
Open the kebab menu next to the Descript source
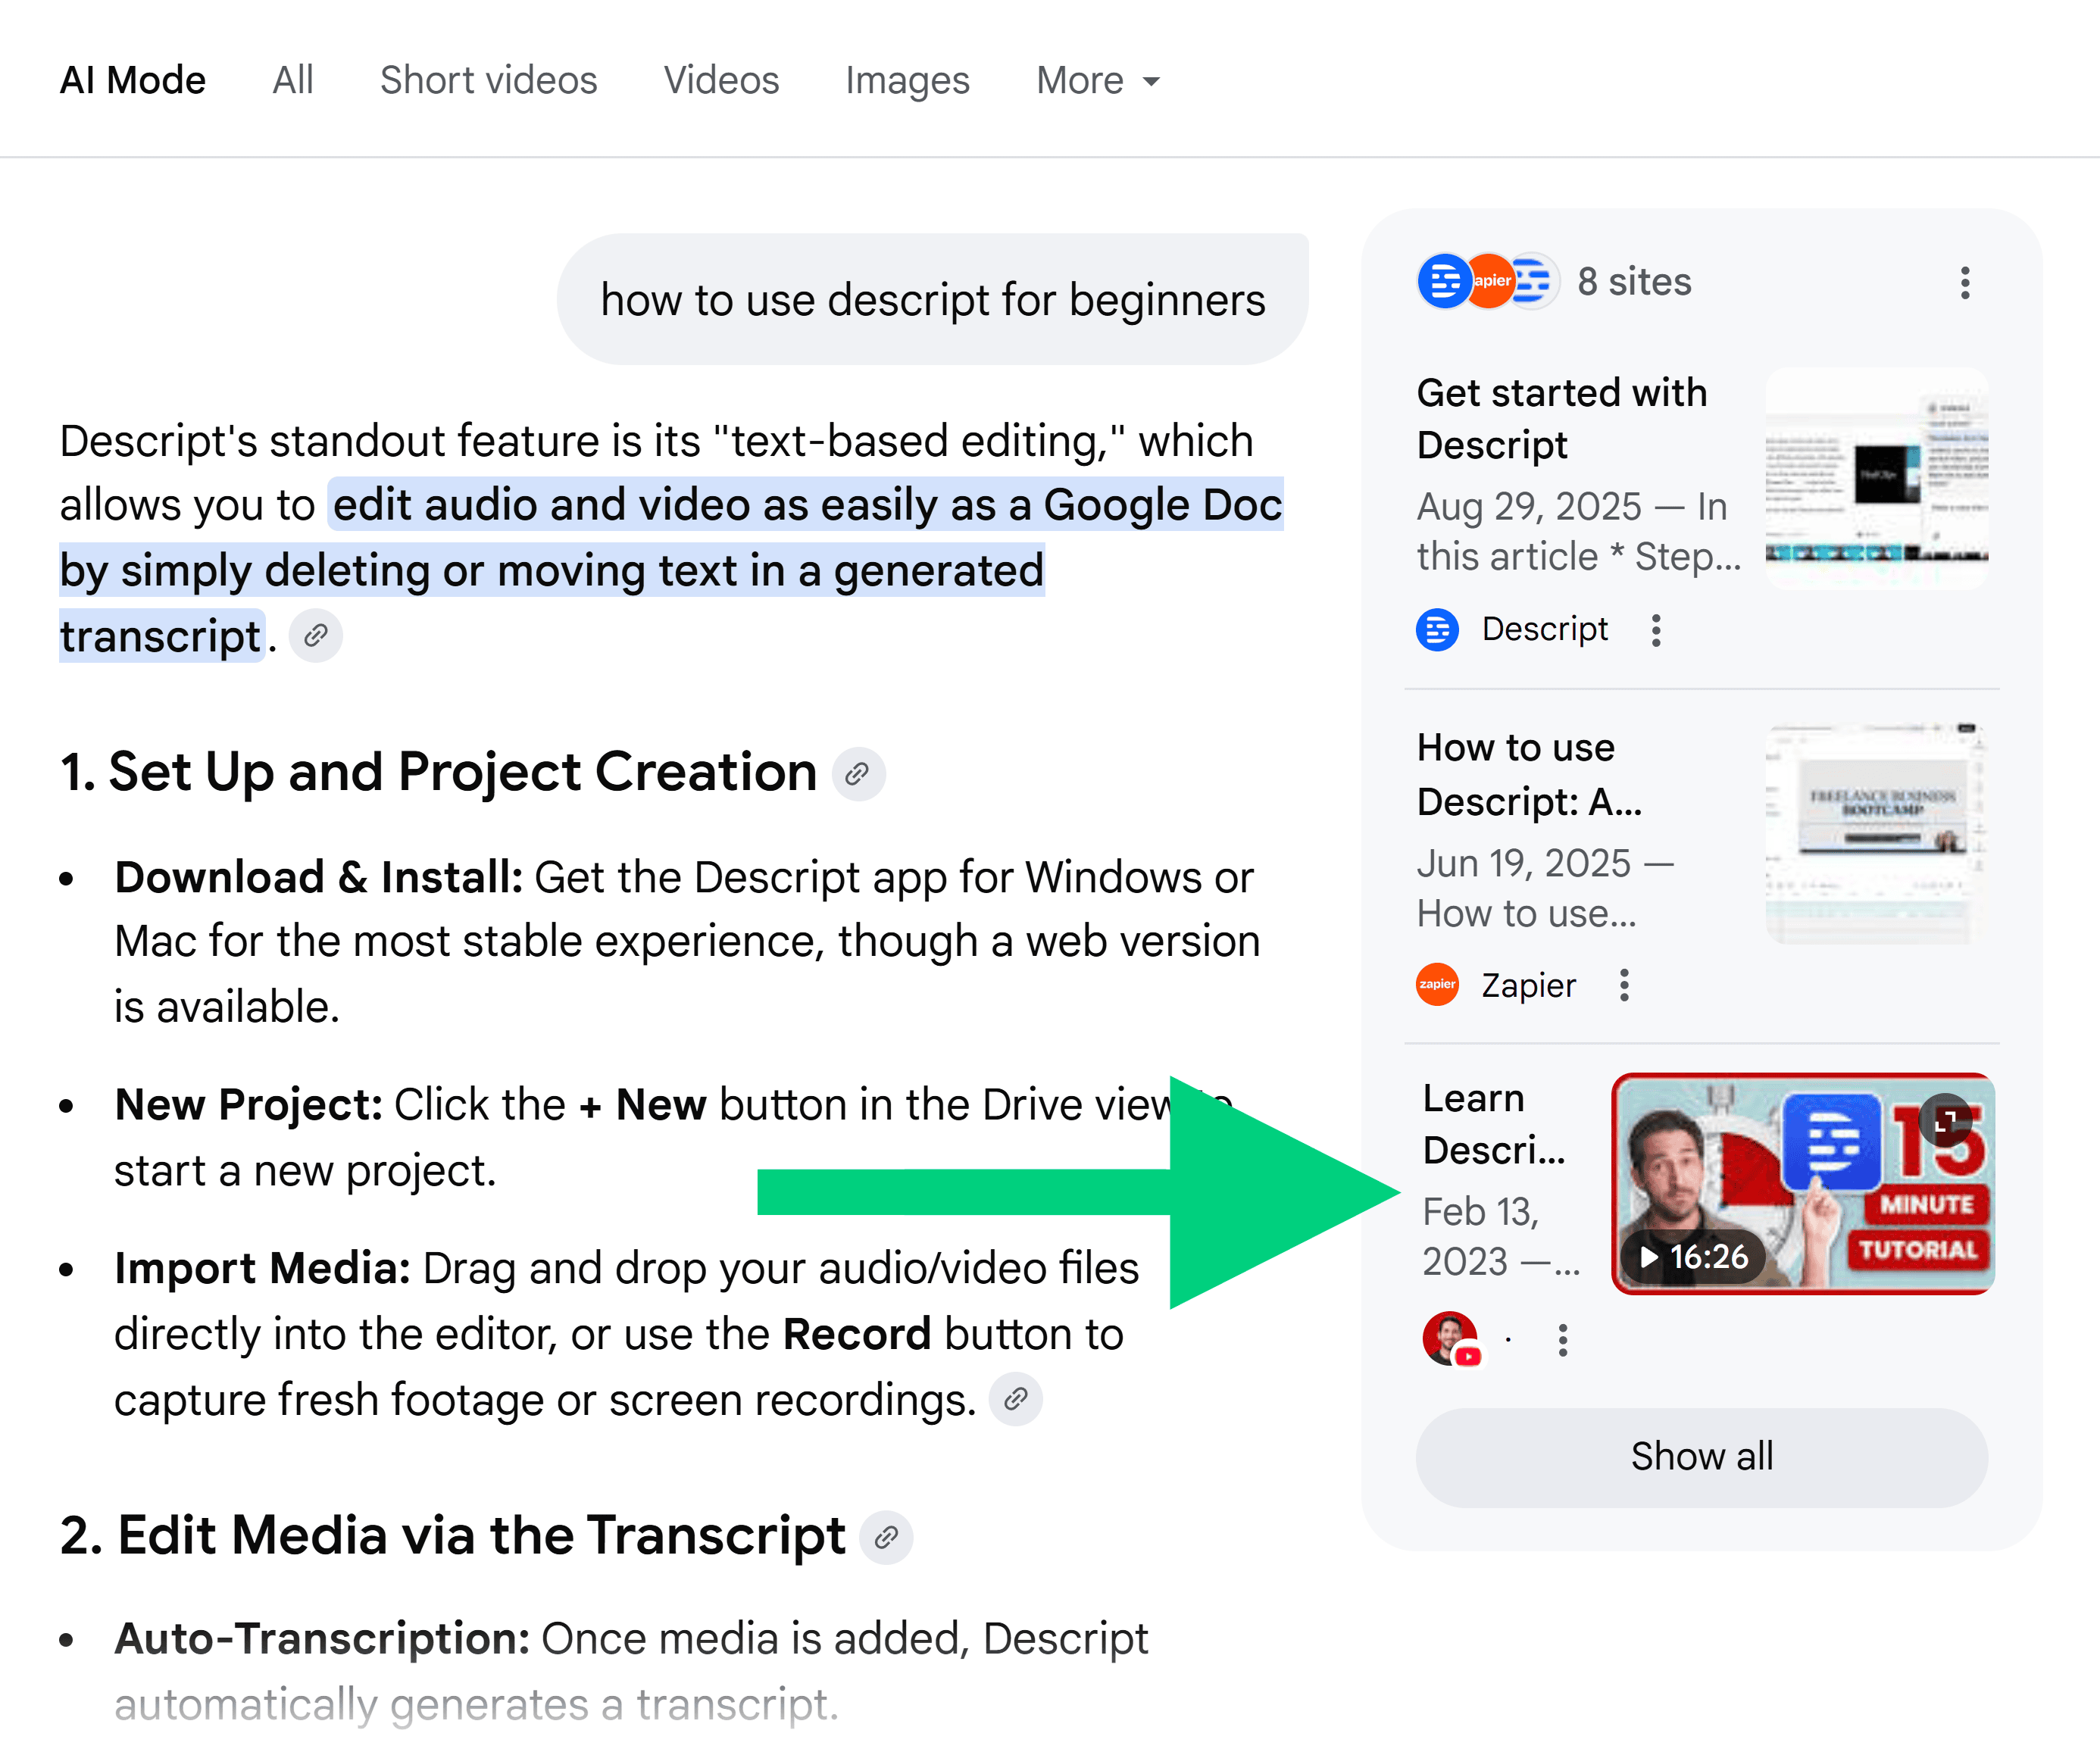pos(1656,630)
